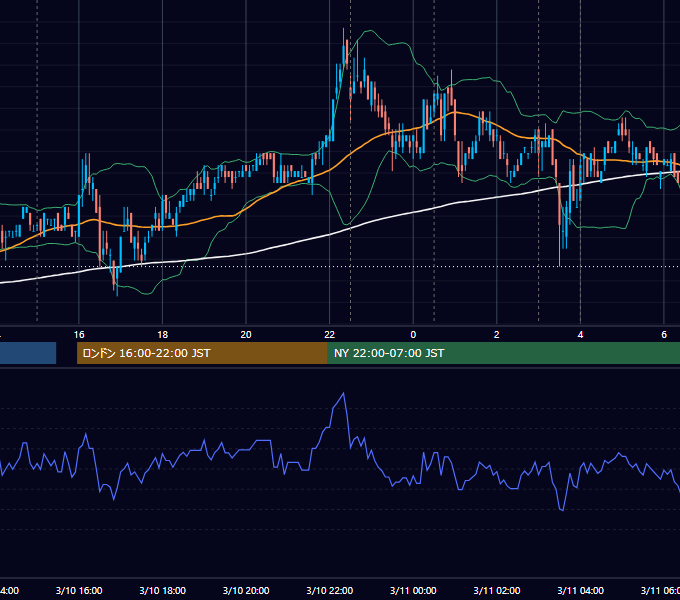Viewport: 680px width, 600px height.
Task: Select the NY 22:00-07:00 JST session bar
Action: [503, 353]
